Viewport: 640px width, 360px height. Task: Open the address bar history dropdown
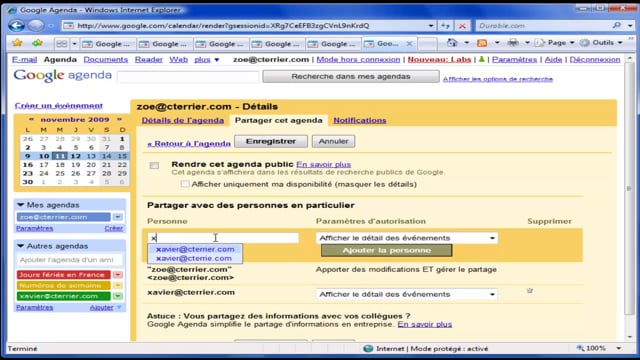(x=431, y=26)
